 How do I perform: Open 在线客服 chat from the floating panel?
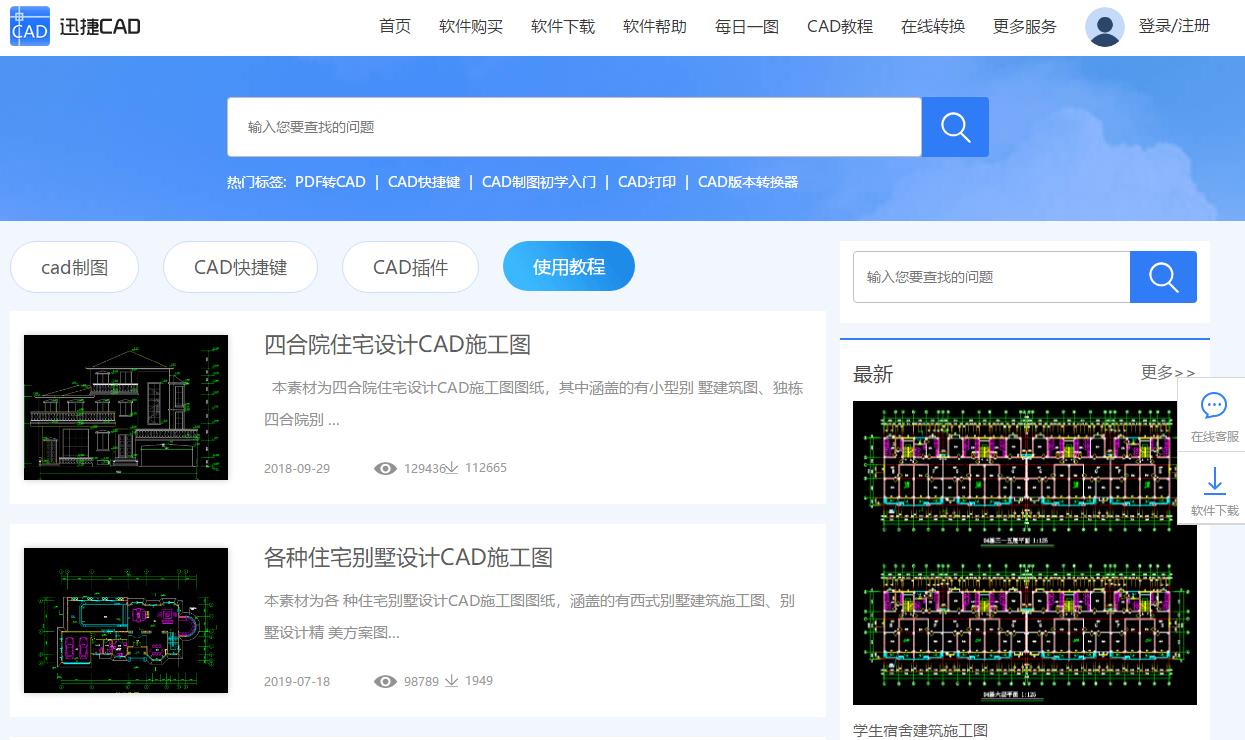[1214, 414]
